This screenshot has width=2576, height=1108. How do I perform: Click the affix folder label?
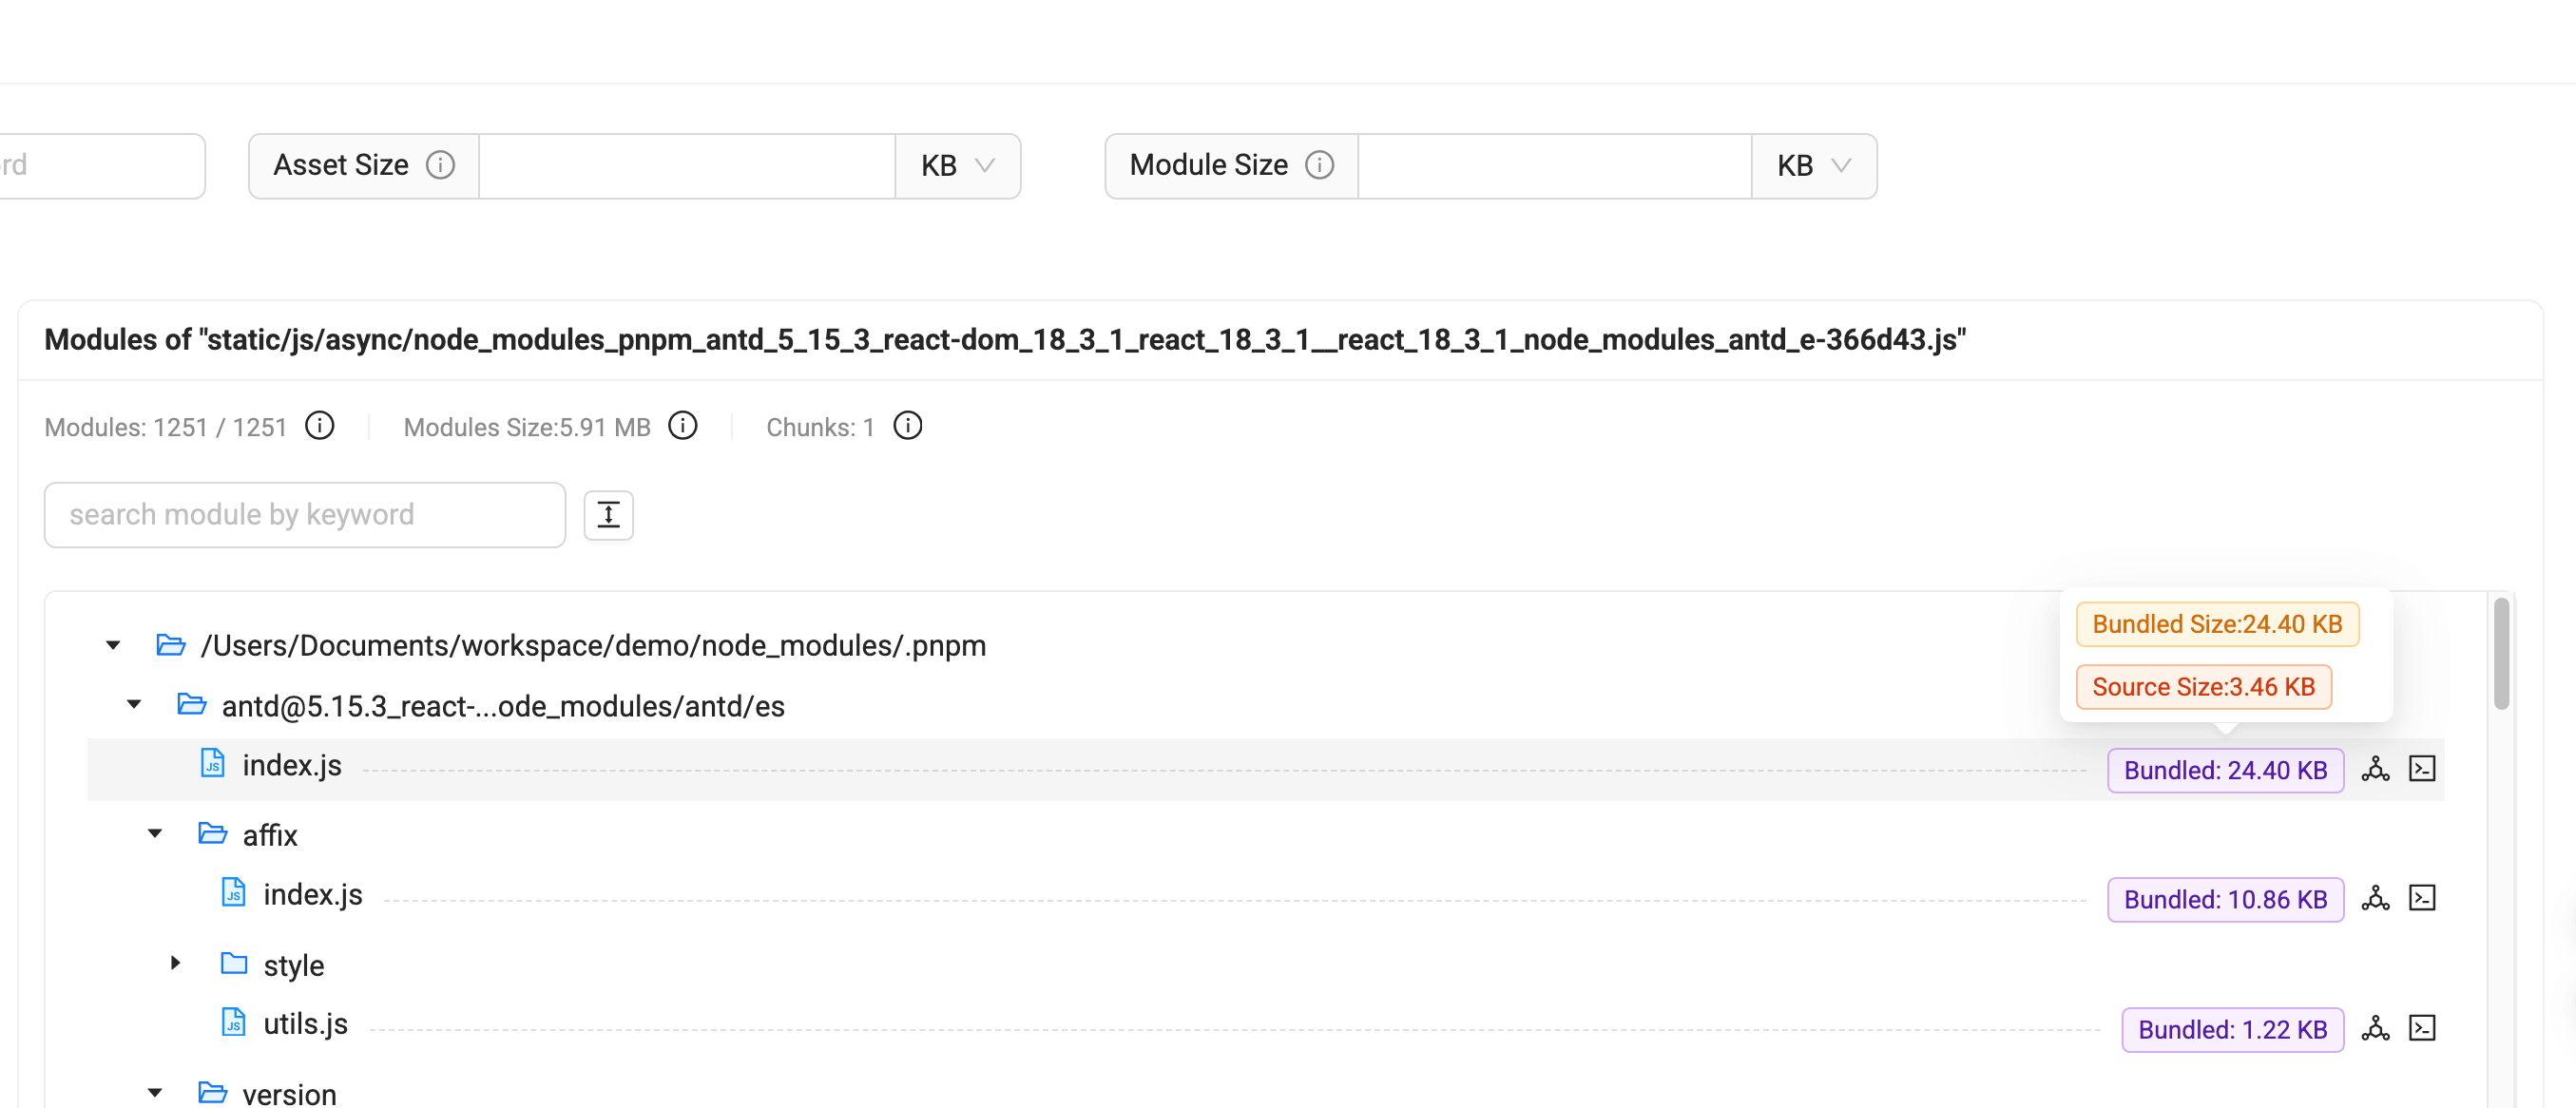[270, 835]
